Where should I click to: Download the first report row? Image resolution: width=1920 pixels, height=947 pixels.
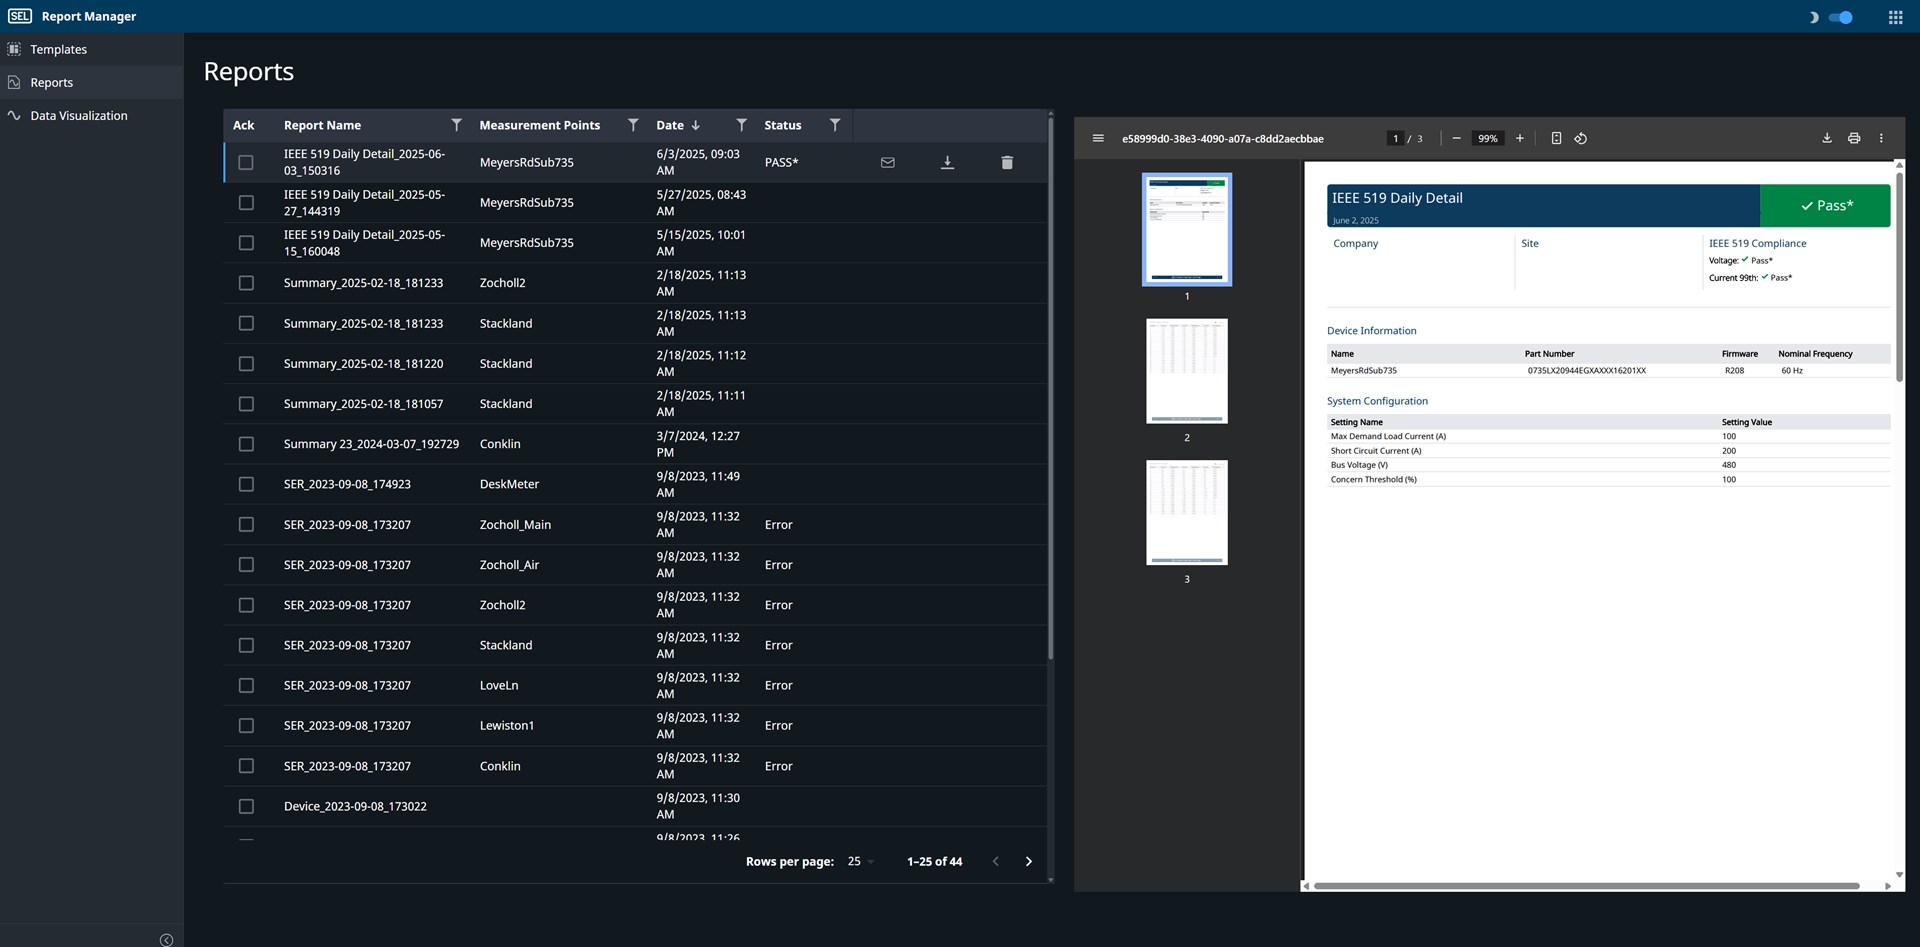(x=947, y=162)
